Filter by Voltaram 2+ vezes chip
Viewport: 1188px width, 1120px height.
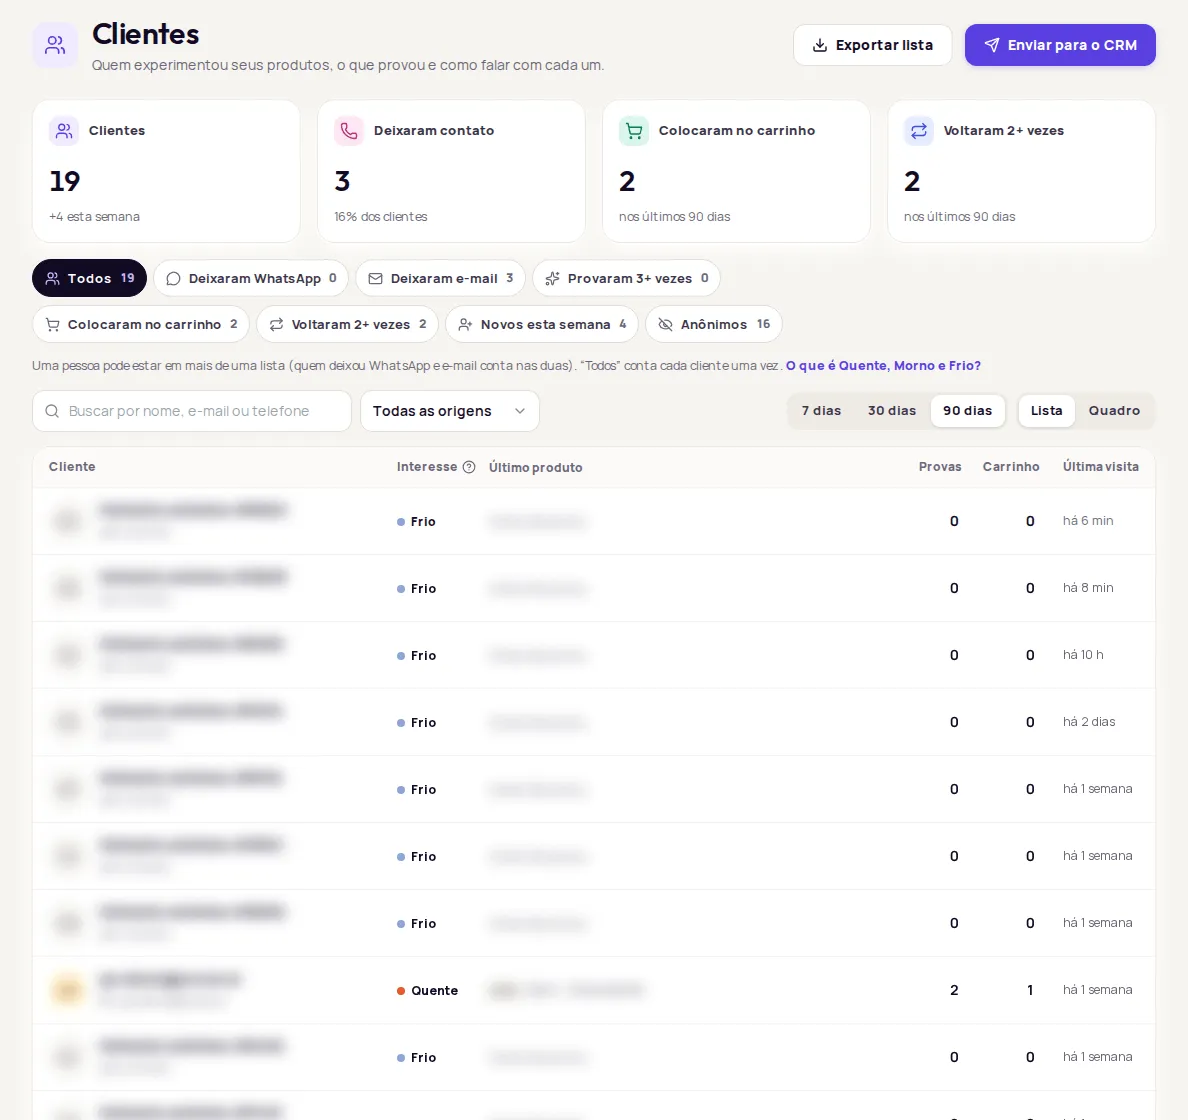tap(347, 324)
